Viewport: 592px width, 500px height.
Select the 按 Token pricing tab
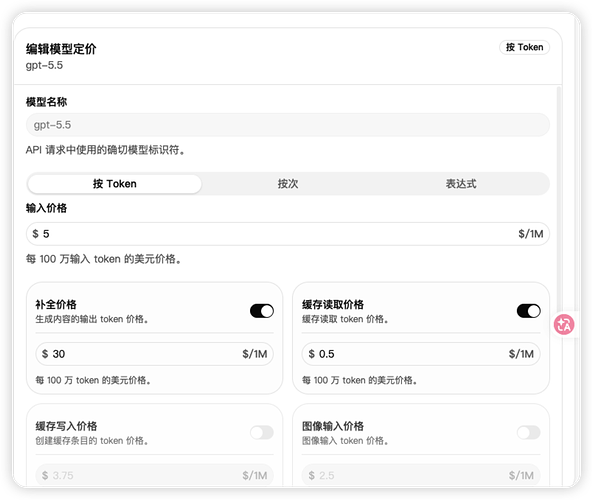(x=115, y=184)
